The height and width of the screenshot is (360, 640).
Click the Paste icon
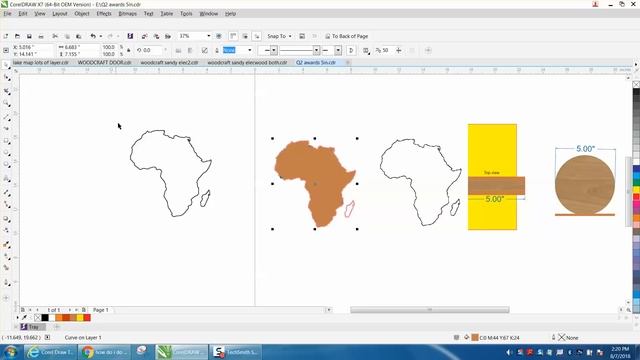coord(79,36)
